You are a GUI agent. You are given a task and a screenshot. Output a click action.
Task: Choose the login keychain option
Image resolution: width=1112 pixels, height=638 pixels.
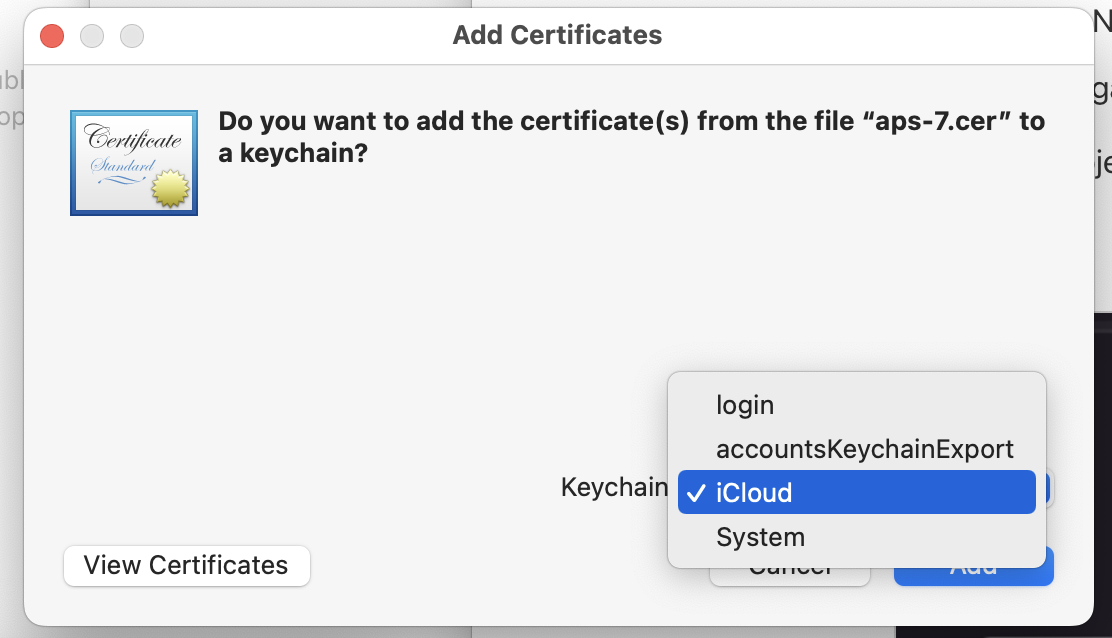tap(745, 405)
